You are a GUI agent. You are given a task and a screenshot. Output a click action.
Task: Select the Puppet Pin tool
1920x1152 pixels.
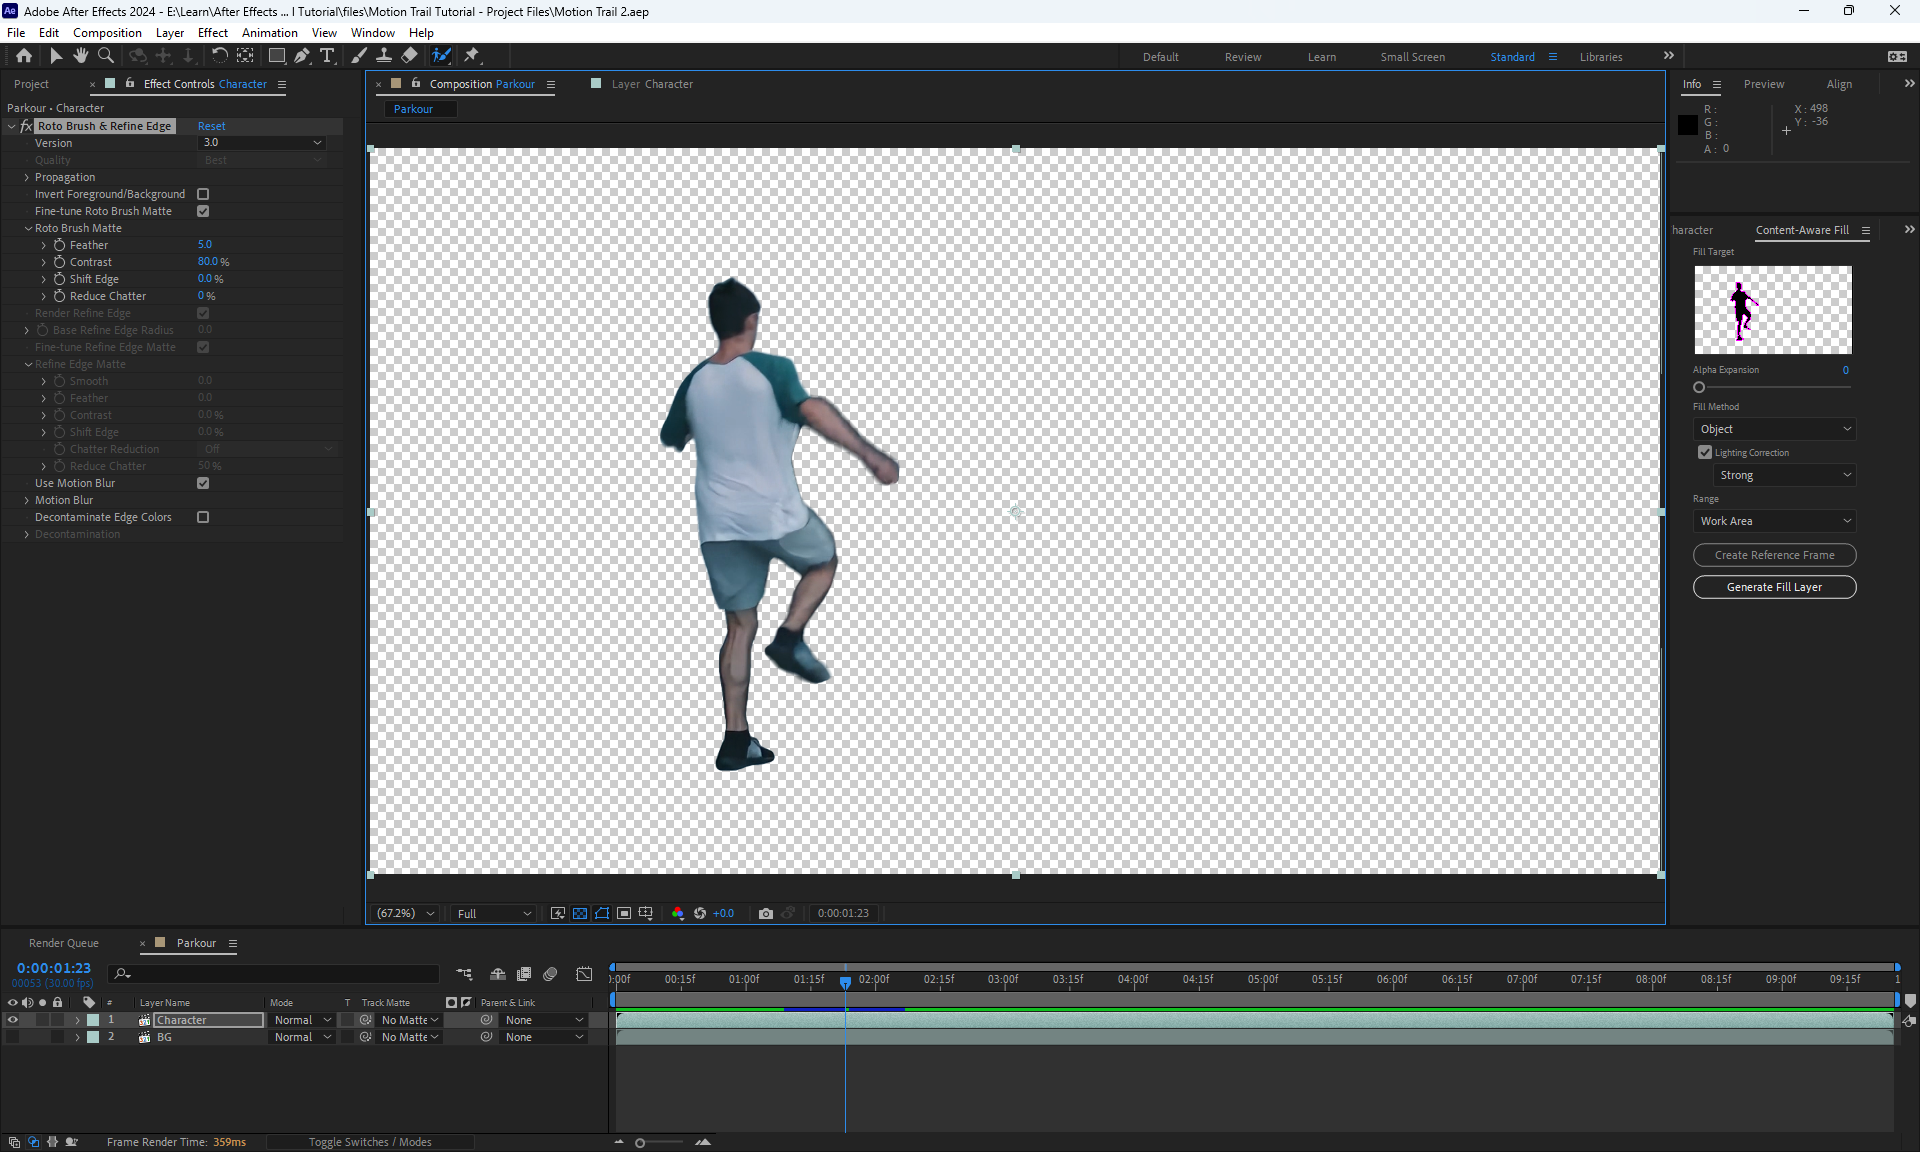(472, 56)
